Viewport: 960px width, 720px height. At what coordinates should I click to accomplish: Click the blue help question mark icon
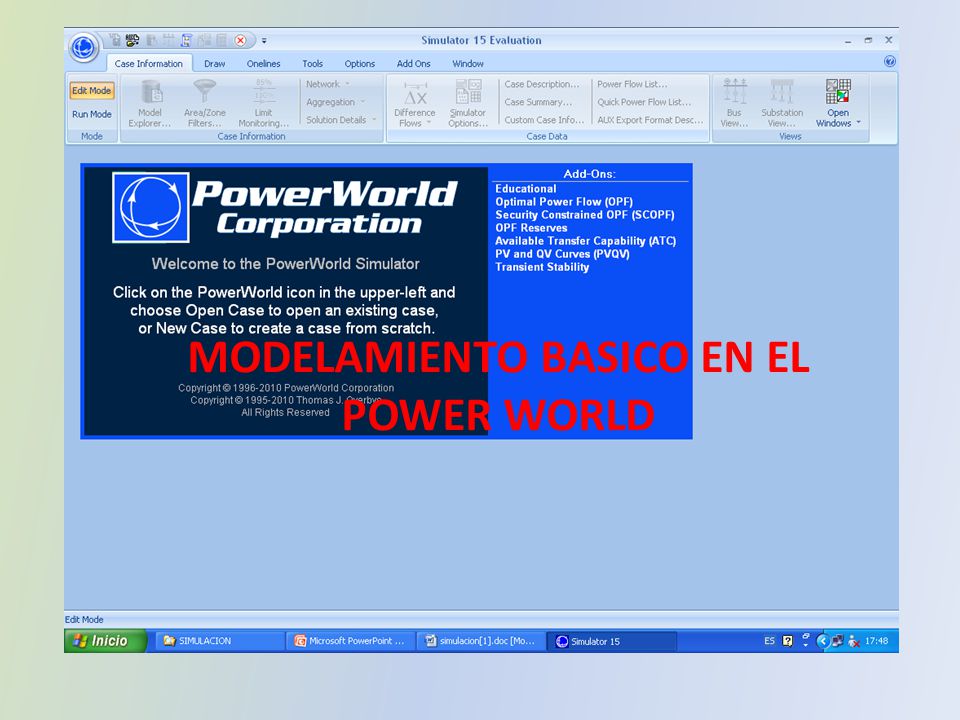point(890,61)
